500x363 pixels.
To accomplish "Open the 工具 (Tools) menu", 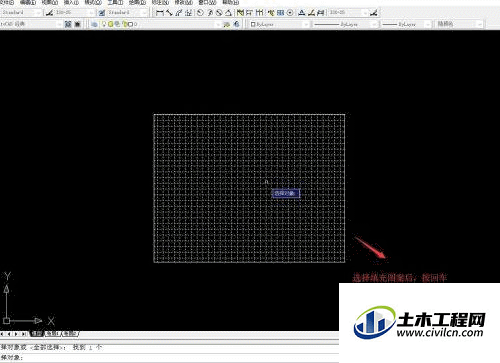I will (115, 2).
